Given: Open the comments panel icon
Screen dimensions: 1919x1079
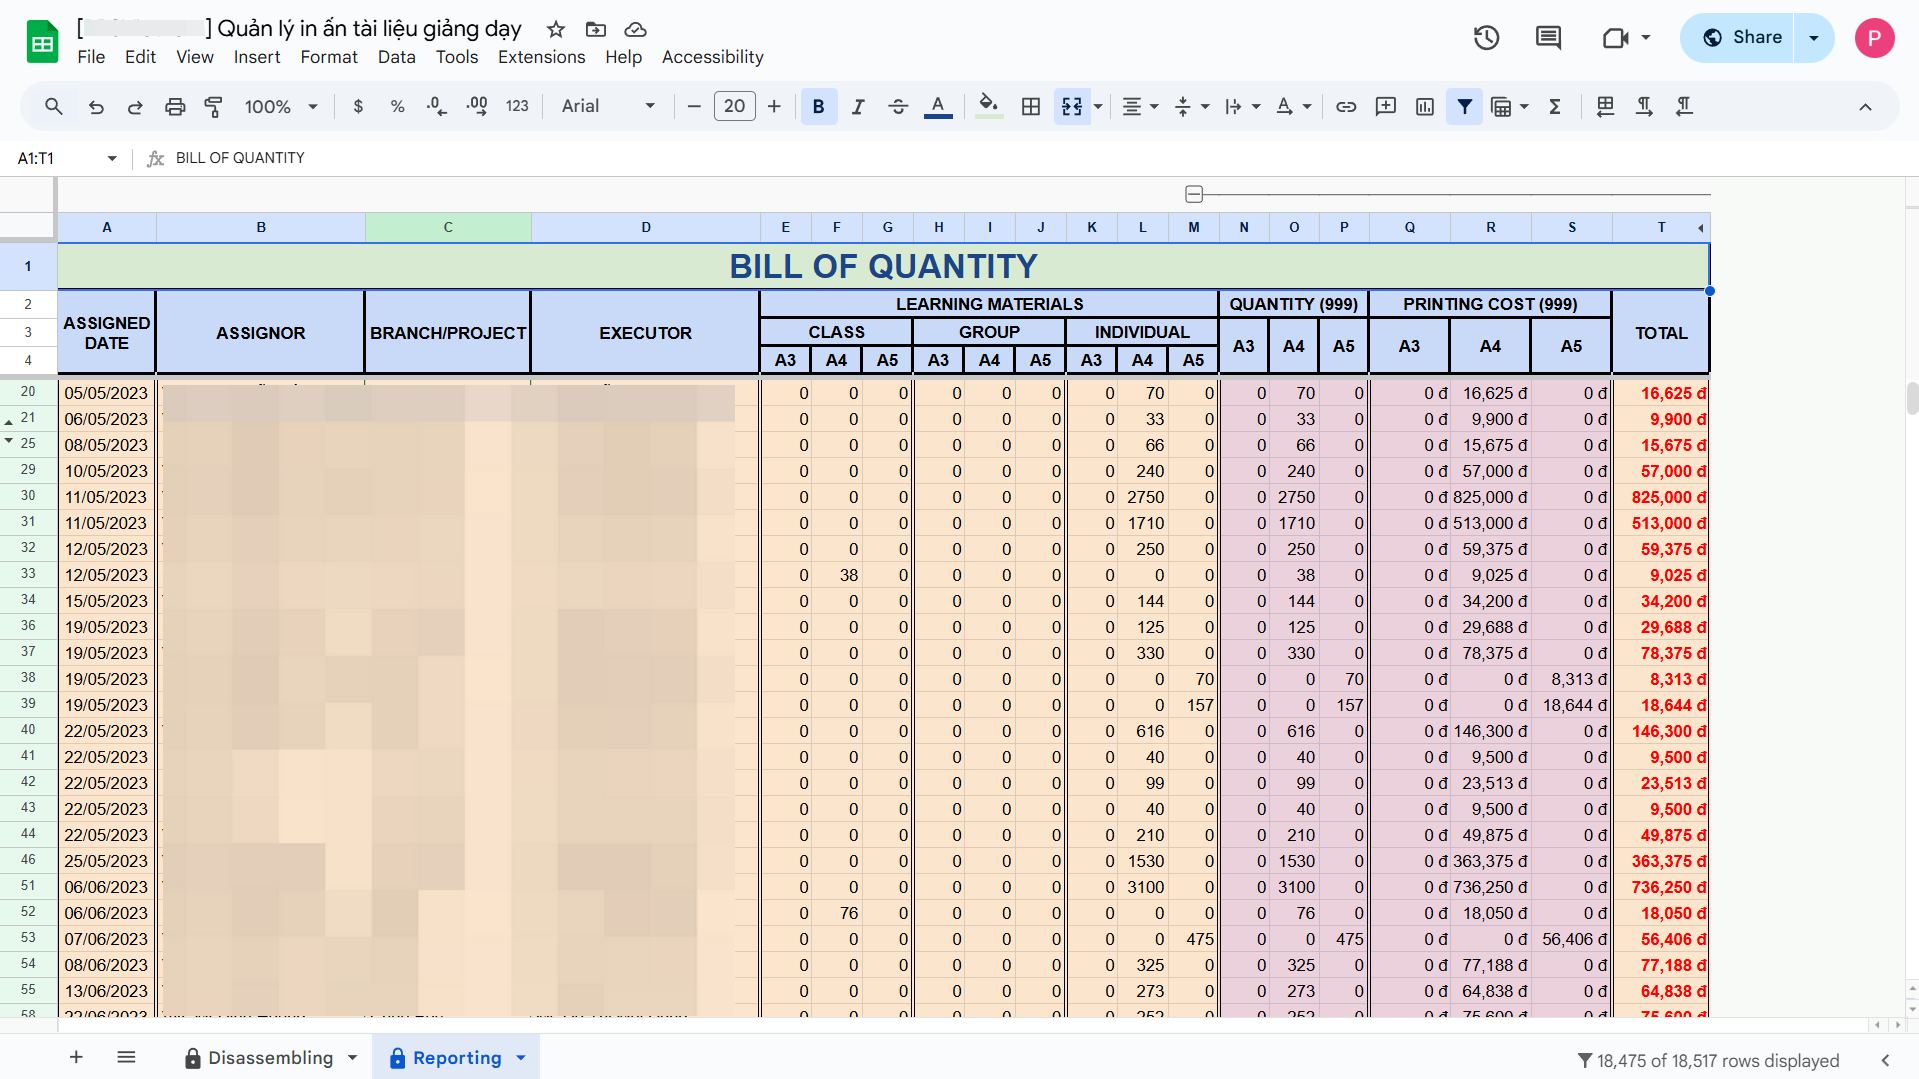Looking at the screenshot, I should click(1548, 38).
